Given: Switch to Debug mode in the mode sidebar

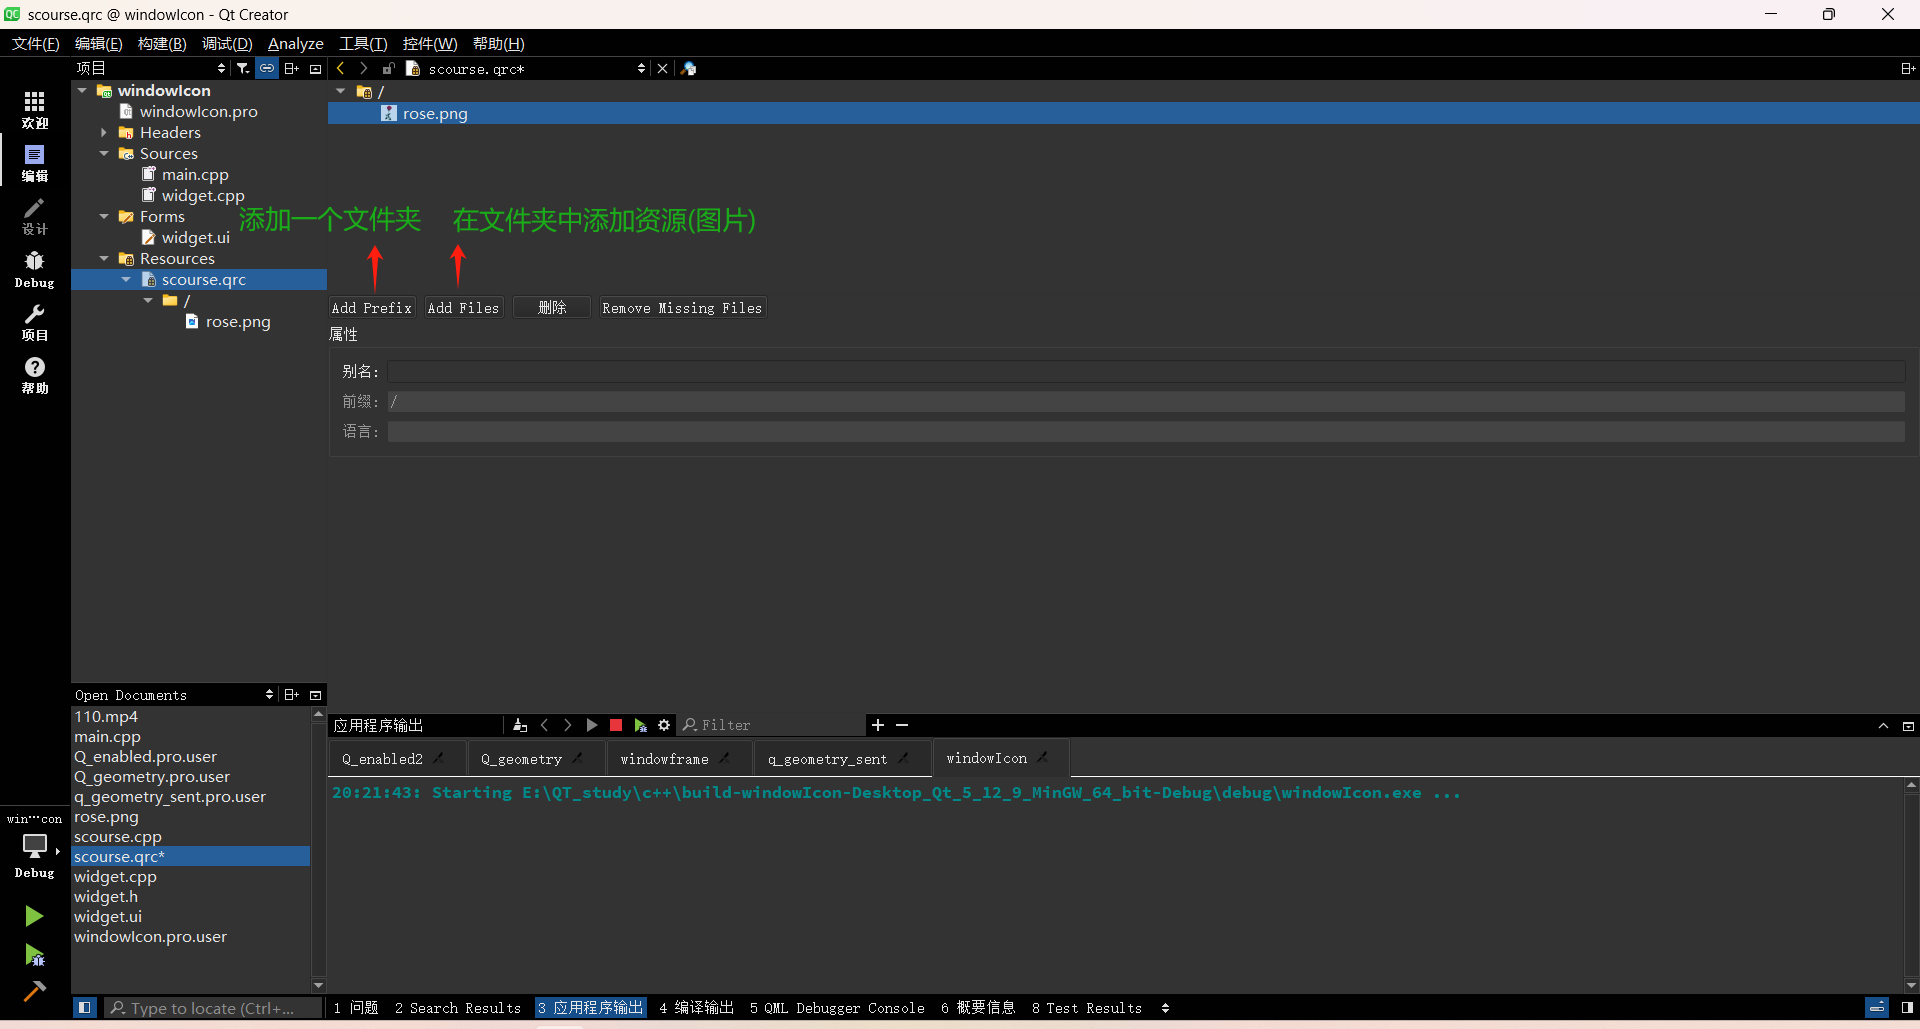Looking at the screenshot, I should click(x=35, y=269).
